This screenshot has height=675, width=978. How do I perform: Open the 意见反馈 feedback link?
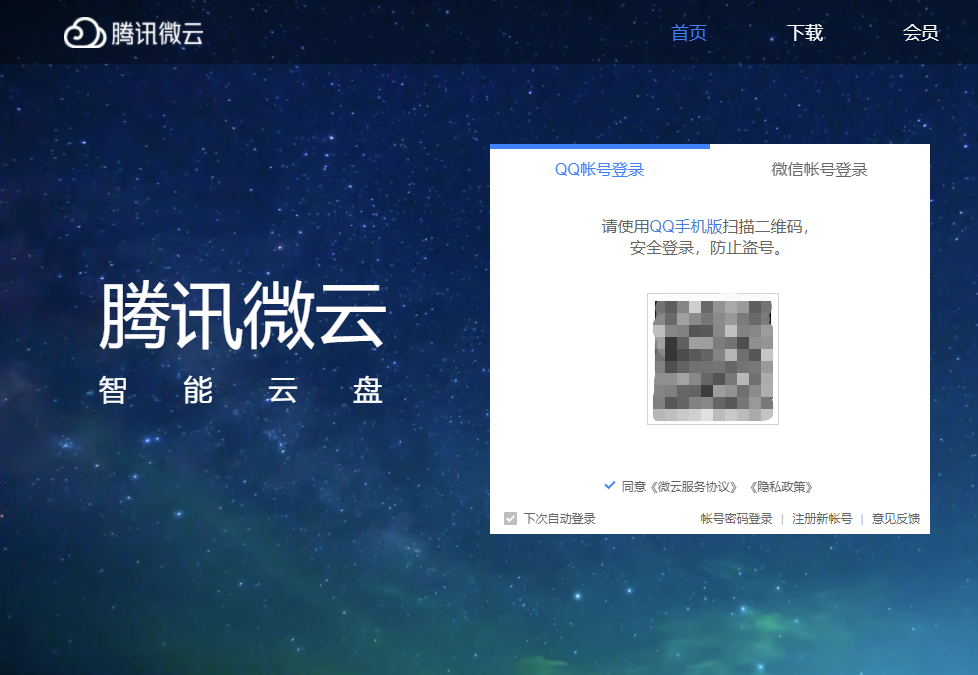point(896,518)
